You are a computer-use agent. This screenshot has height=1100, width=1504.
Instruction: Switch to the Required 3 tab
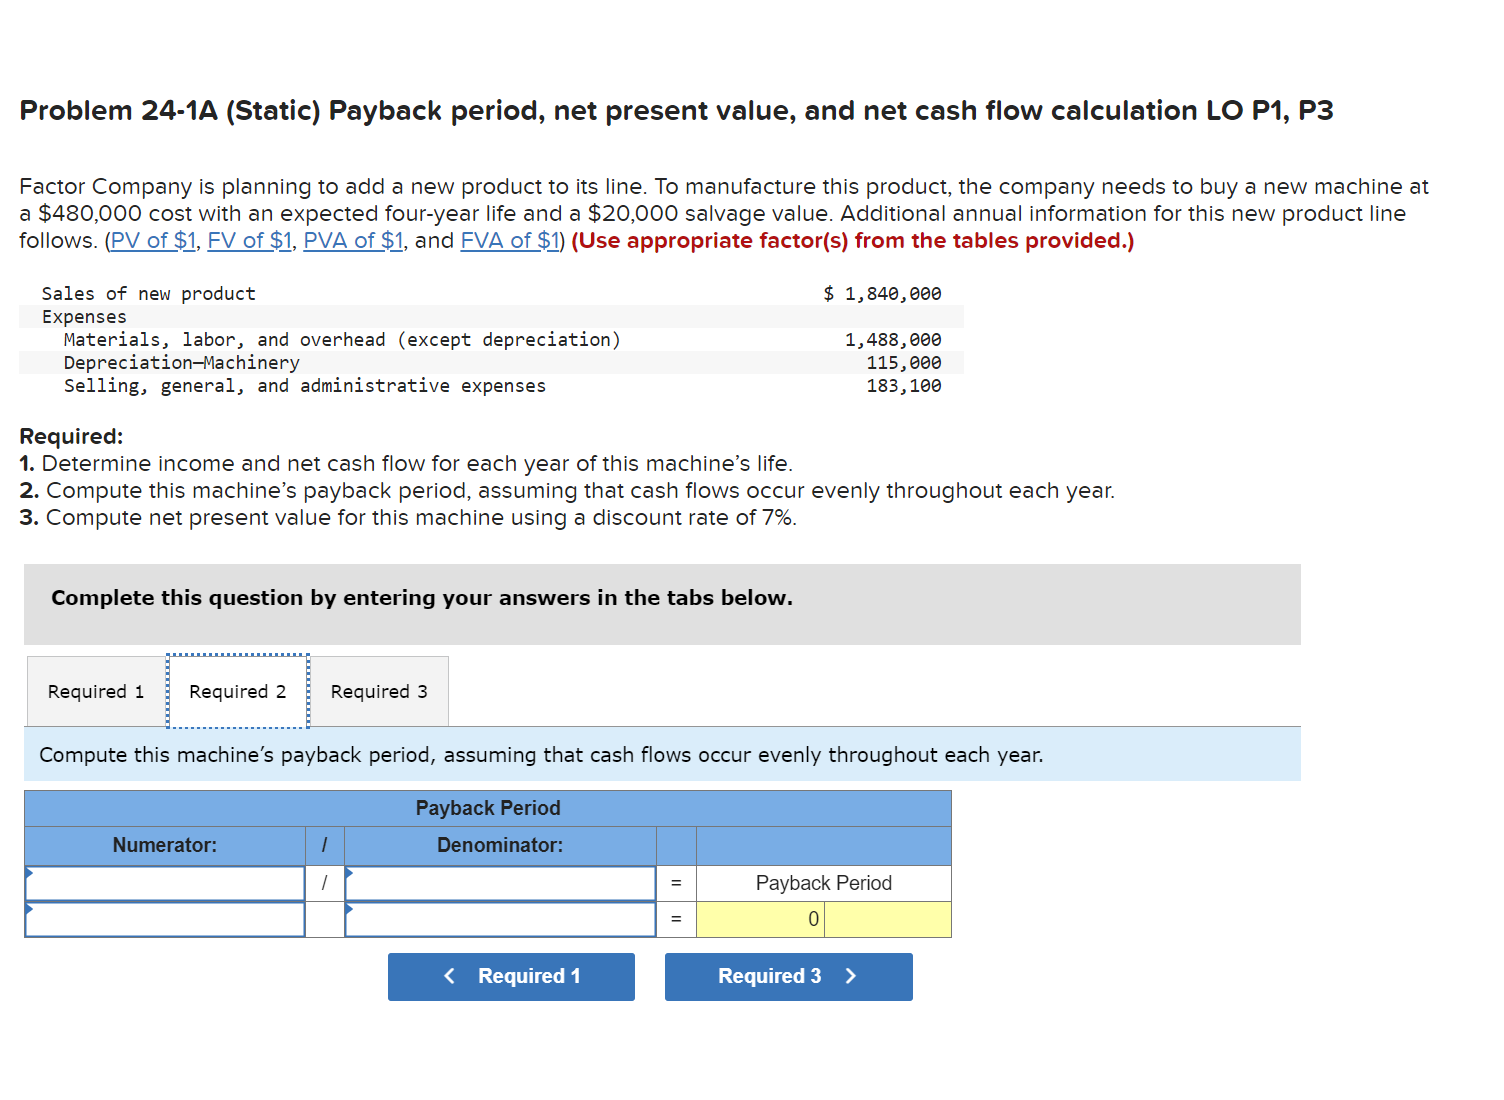(380, 691)
